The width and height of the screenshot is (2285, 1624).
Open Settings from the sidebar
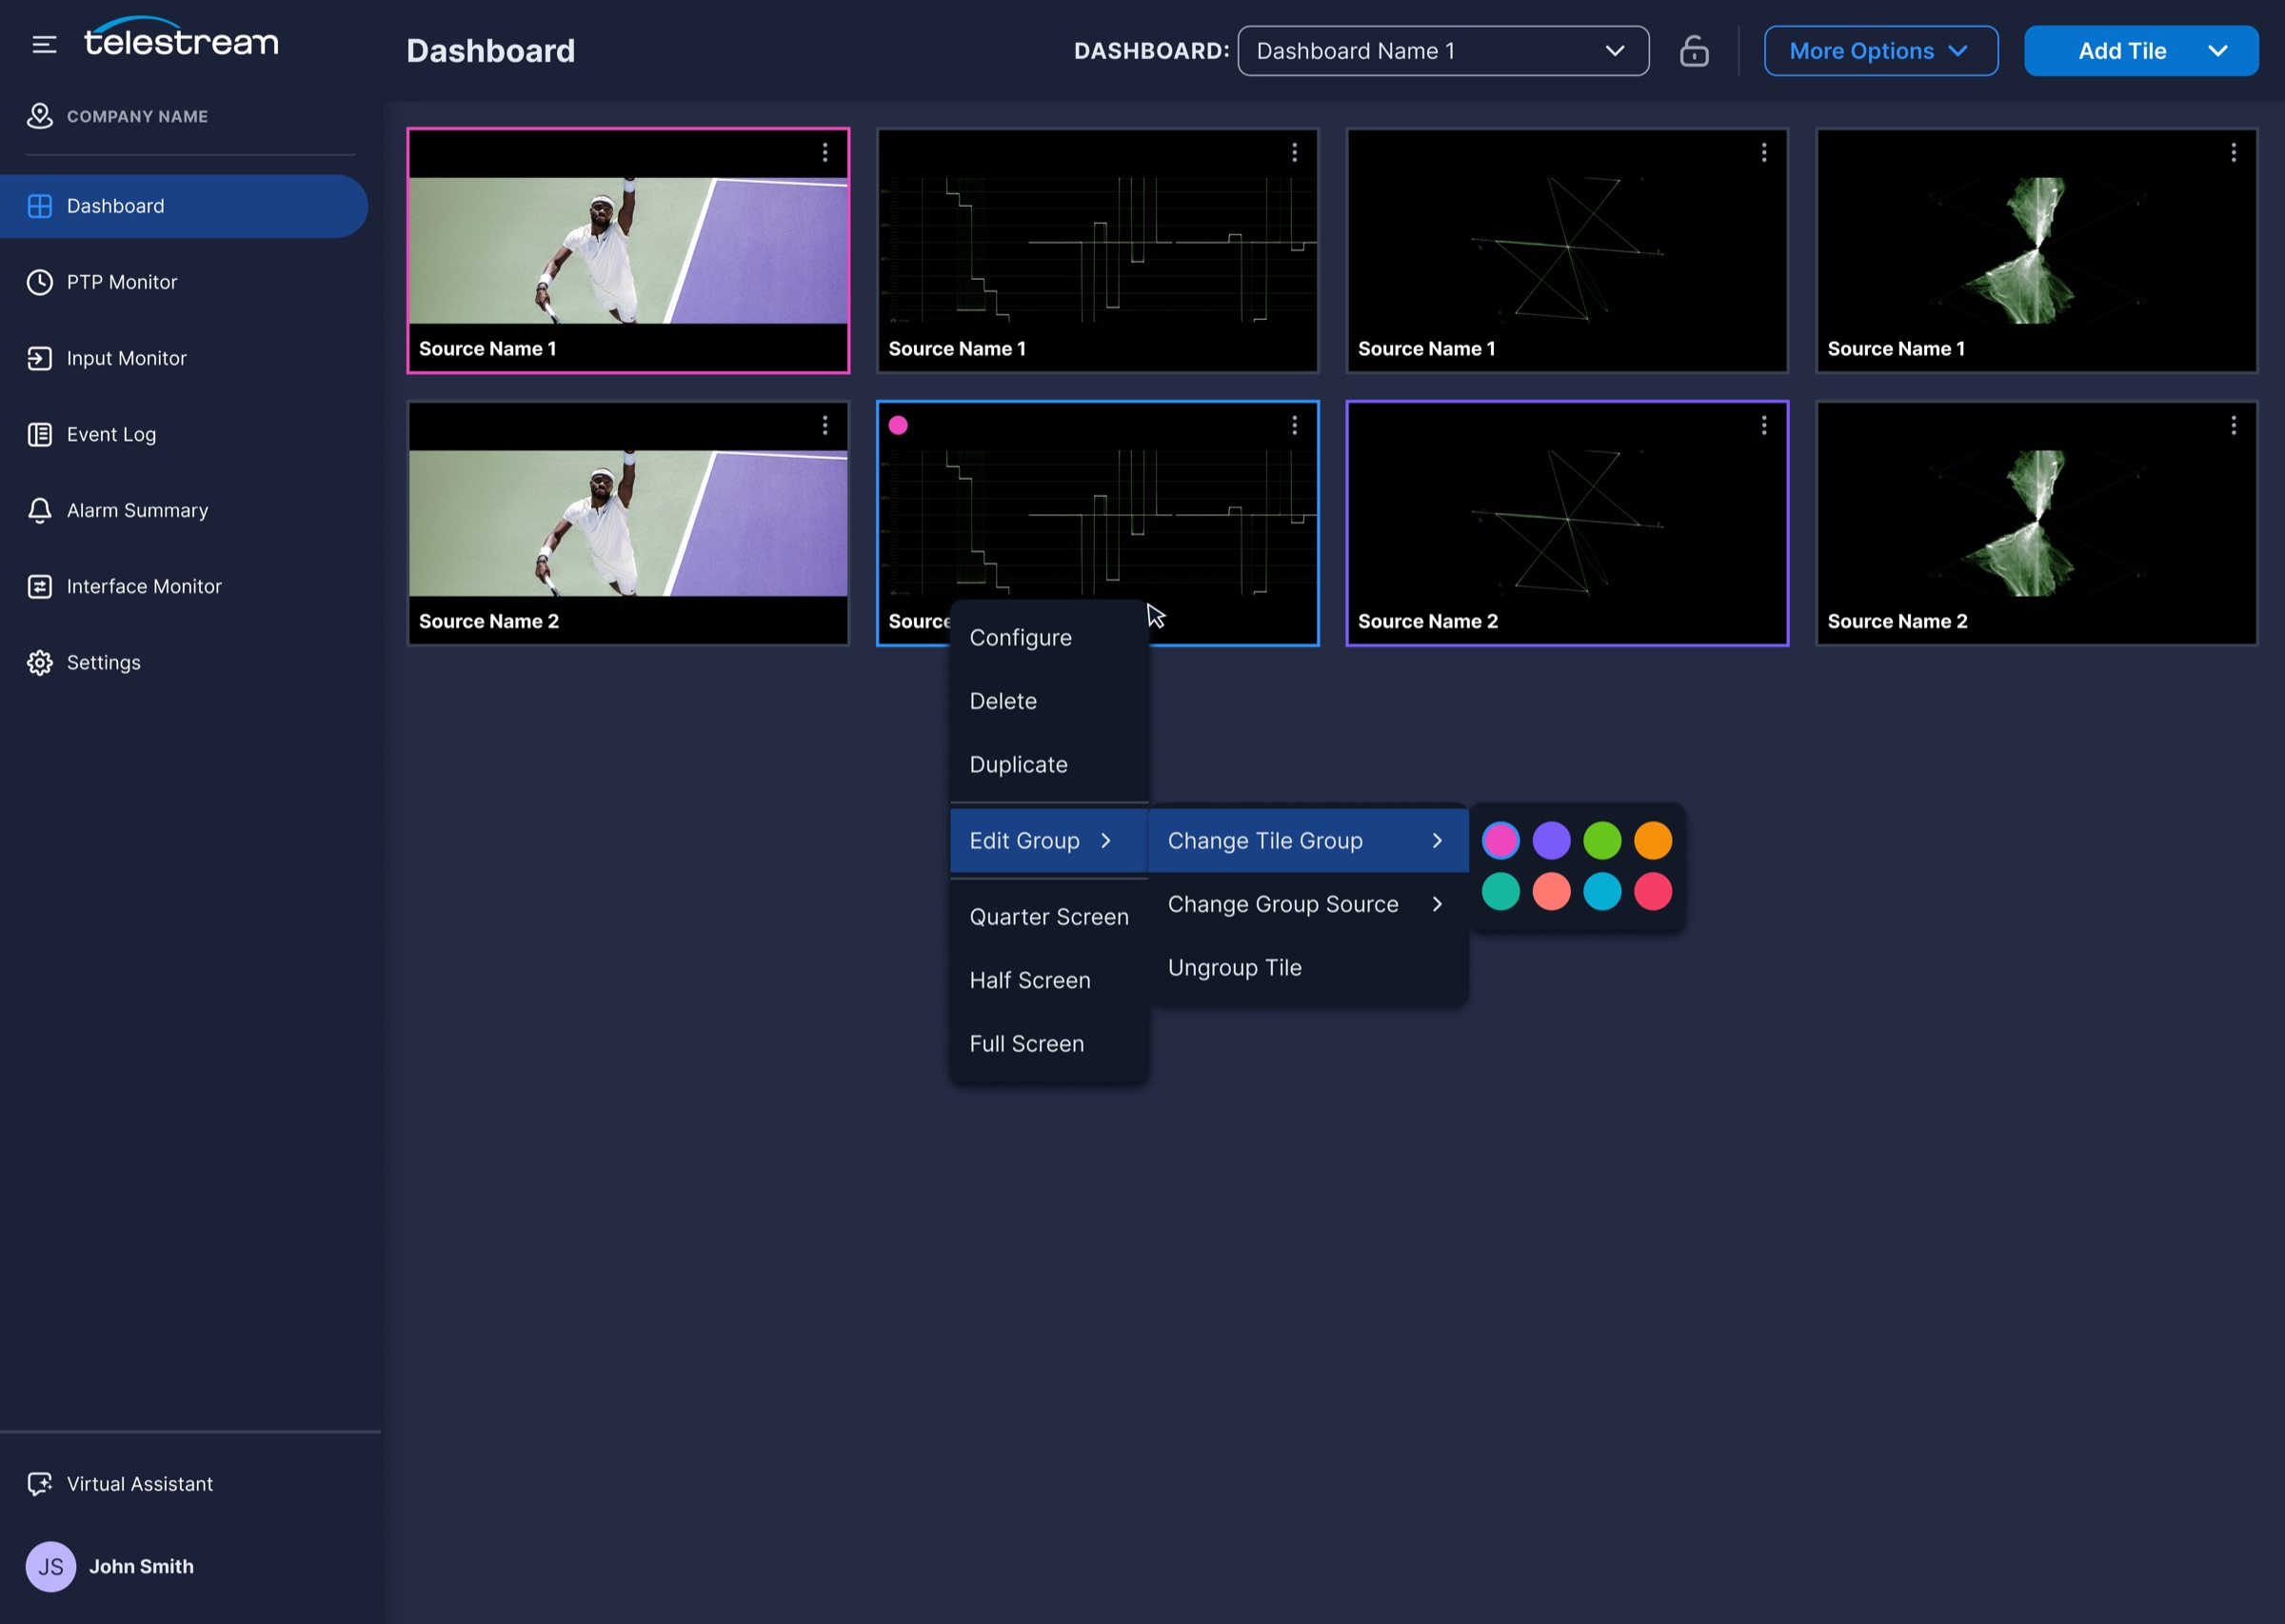coord(184,662)
